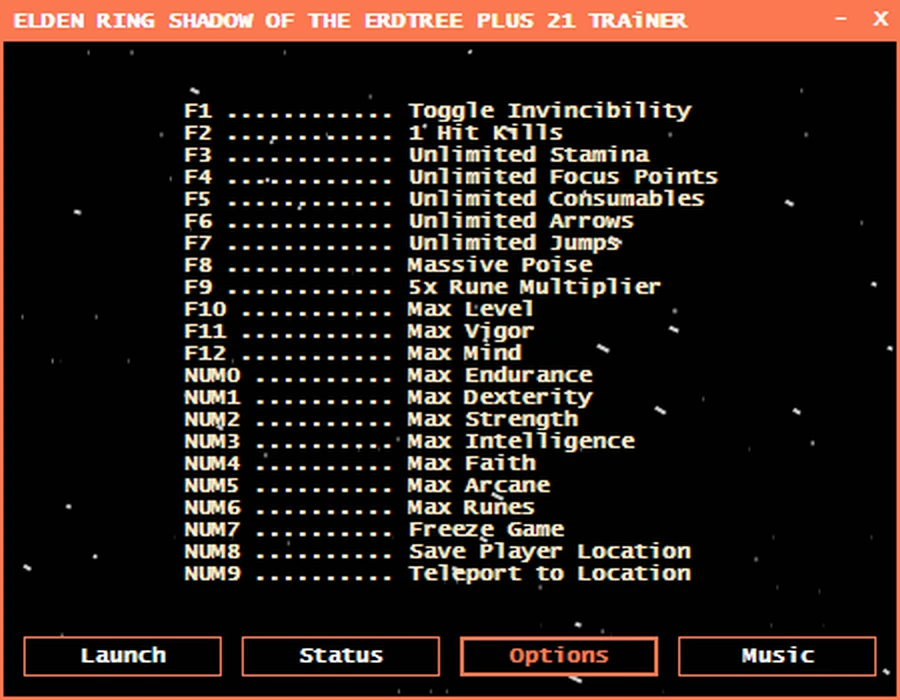Click the F2 hotkey label
The width and height of the screenshot is (900, 700).
coord(197,133)
